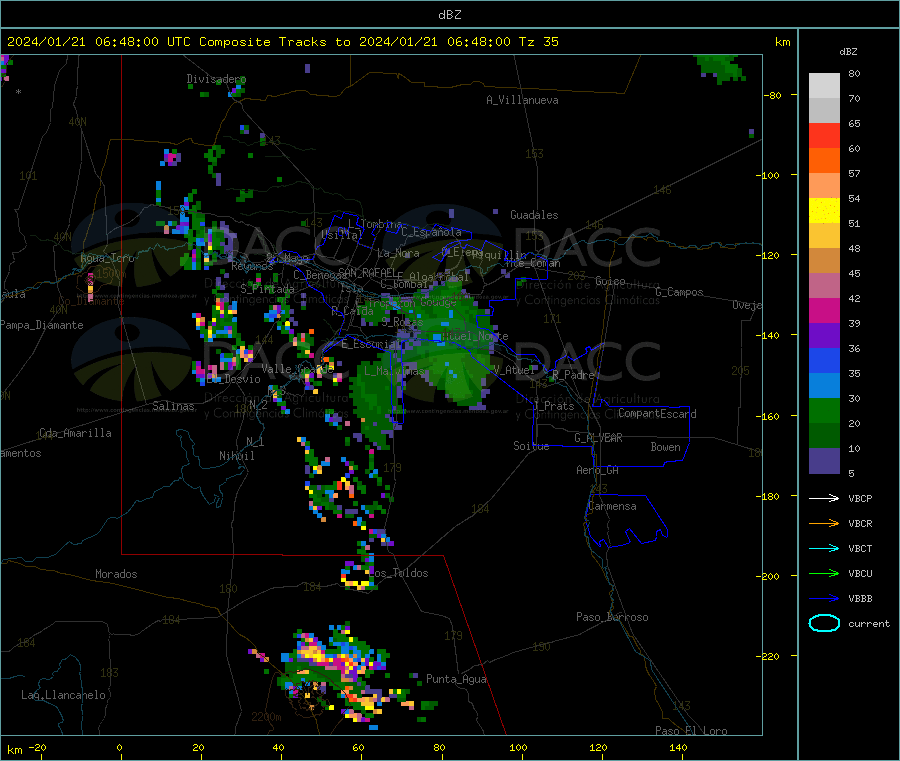Click the Nihuil map label
The width and height of the screenshot is (900, 761).
pos(236,456)
